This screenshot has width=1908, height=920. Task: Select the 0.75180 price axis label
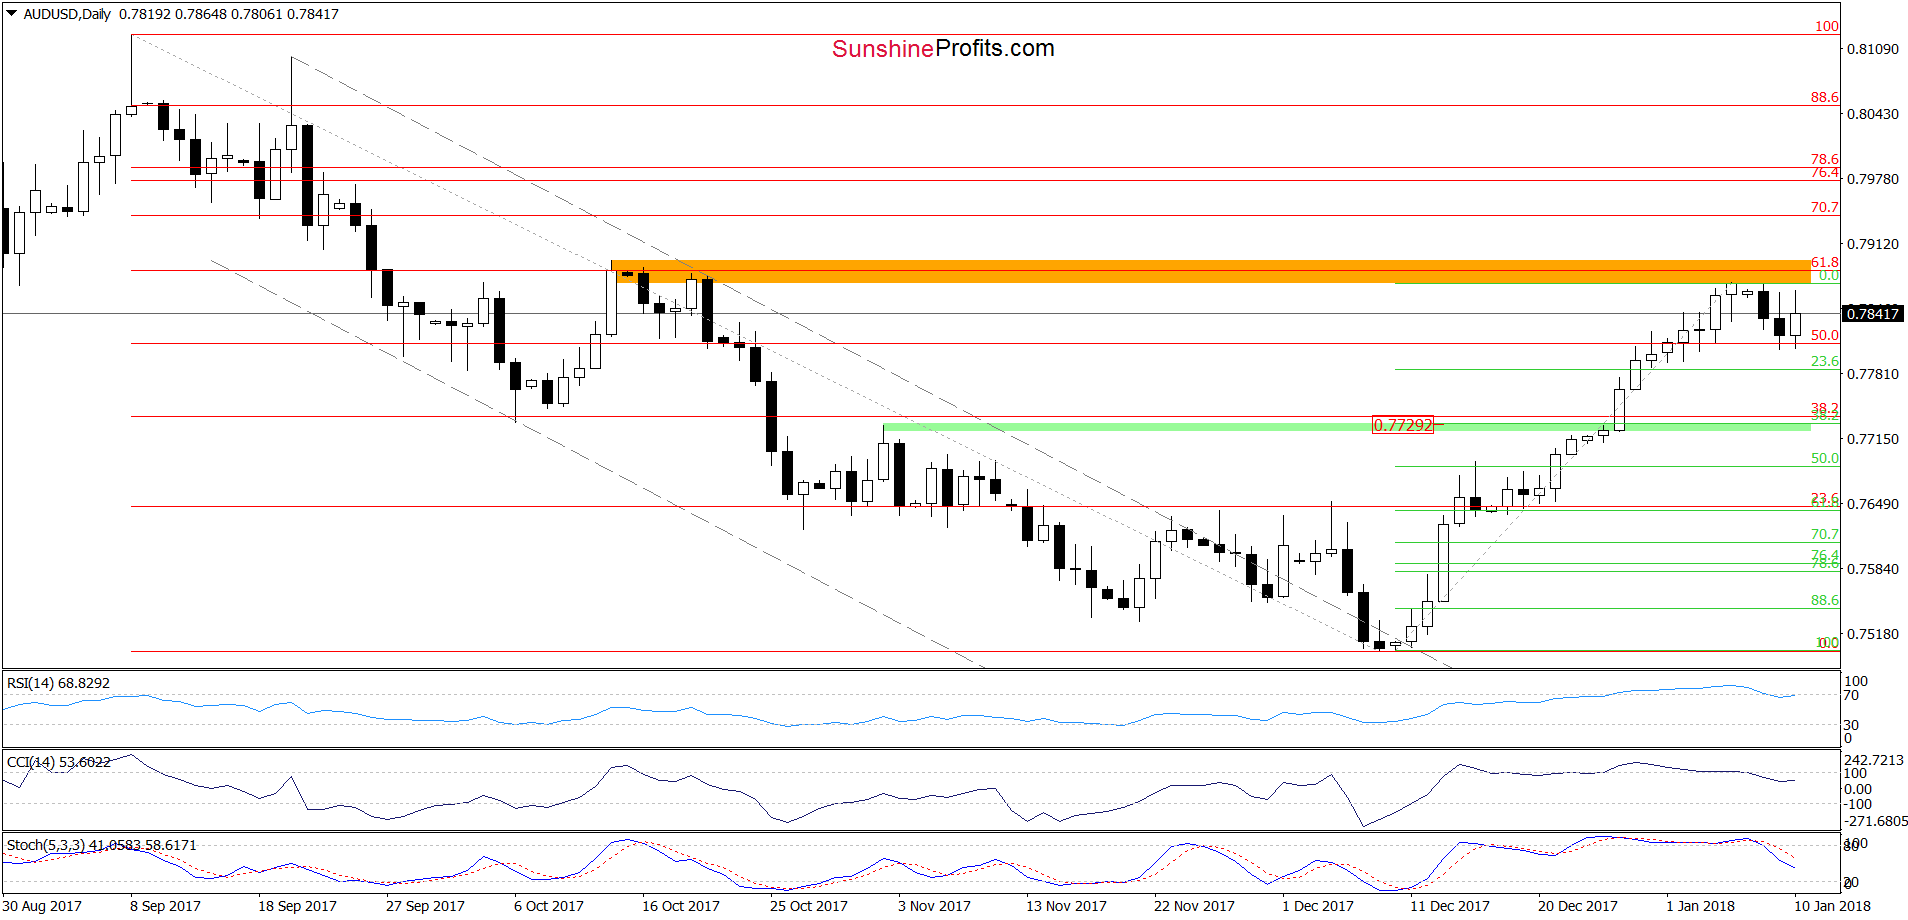point(1872,634)
